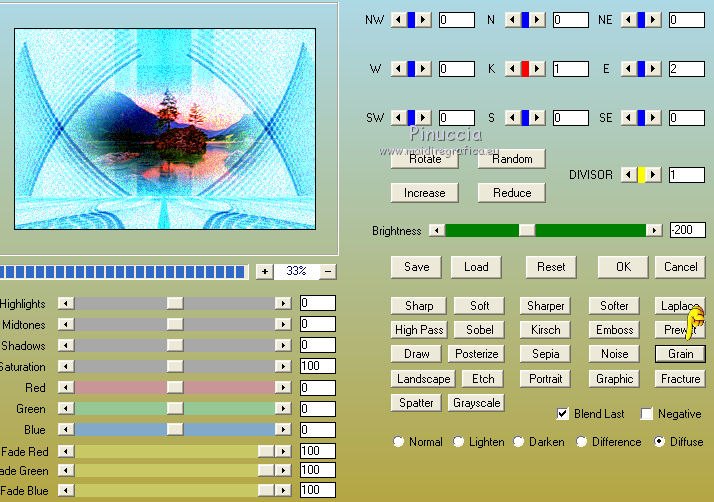Click the NE left arrow stepper
Screen dimensions: 714x502
click(629, 20)
